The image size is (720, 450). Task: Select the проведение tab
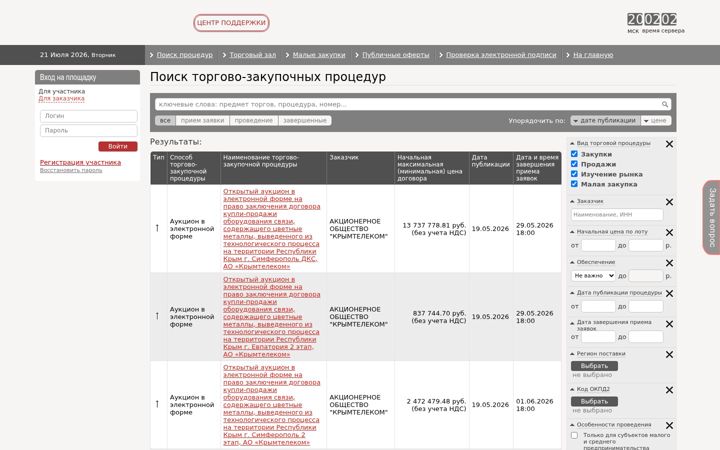point(253,120)
